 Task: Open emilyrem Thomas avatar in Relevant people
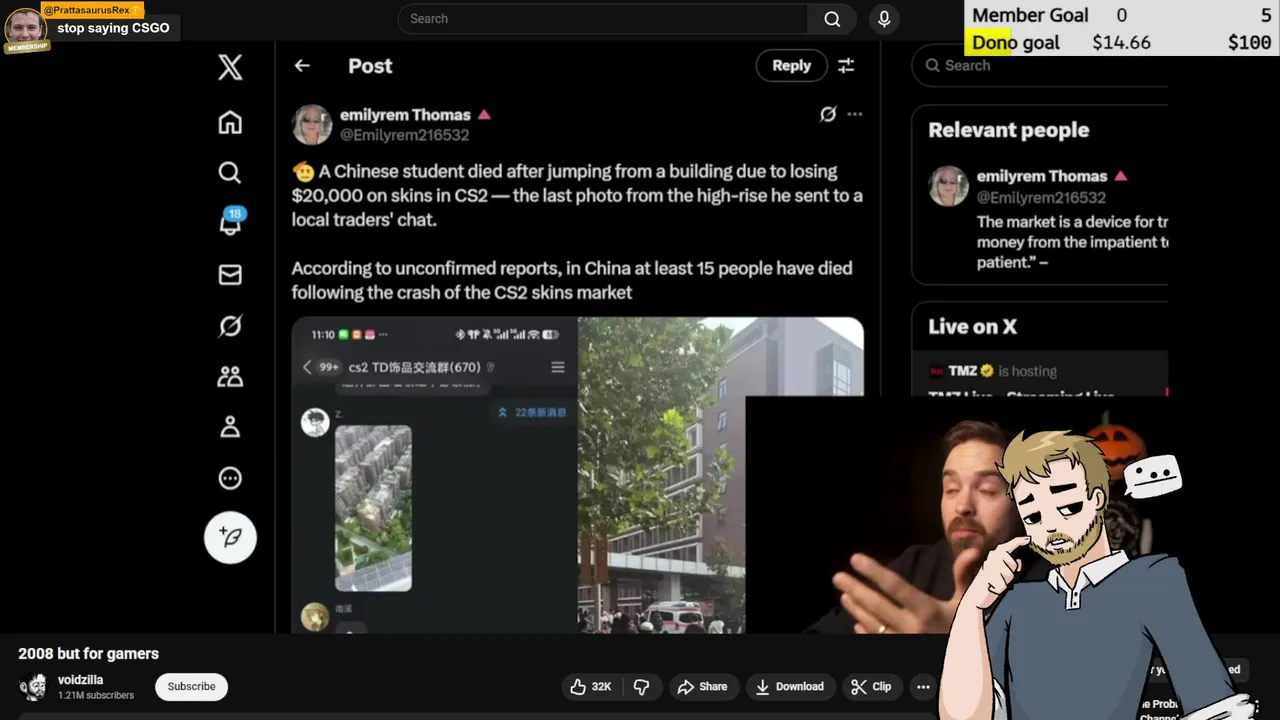[948, 186]
